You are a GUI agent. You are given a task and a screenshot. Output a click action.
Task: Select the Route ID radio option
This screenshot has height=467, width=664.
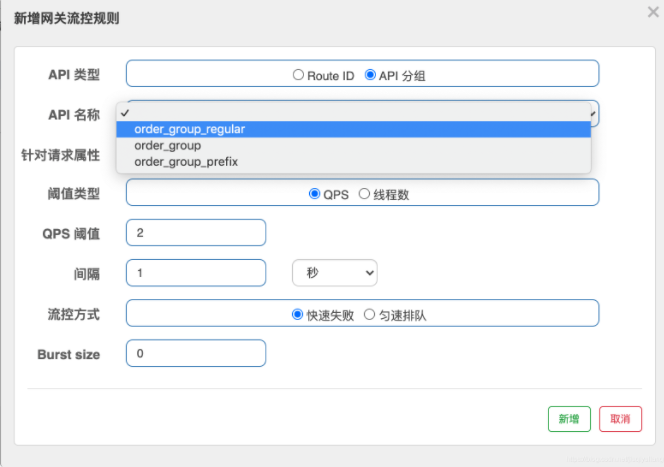[x=298, y=75]
